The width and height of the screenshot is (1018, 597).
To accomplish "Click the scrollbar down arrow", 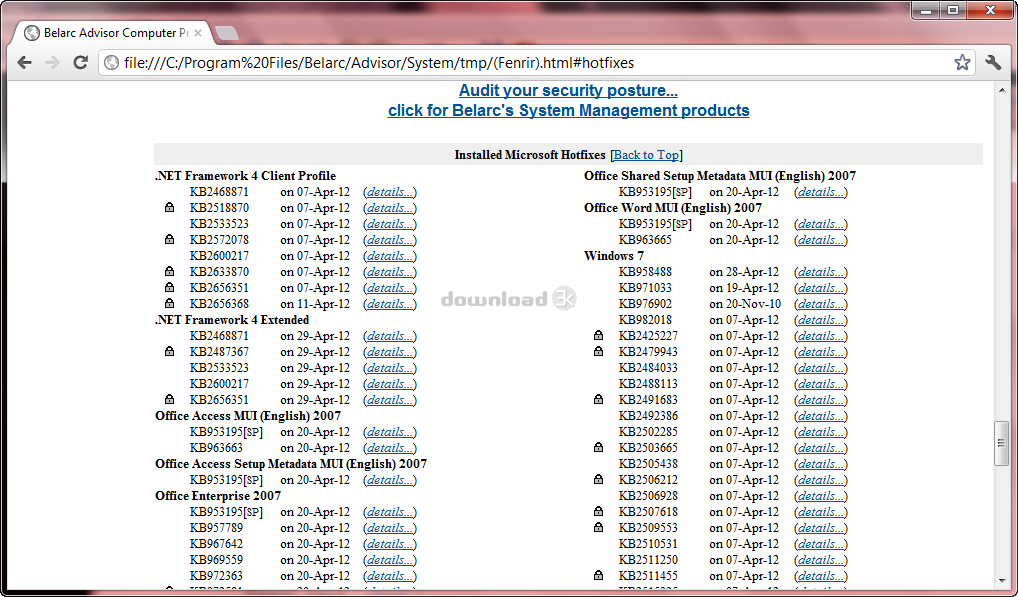I will coord(1001,581).
